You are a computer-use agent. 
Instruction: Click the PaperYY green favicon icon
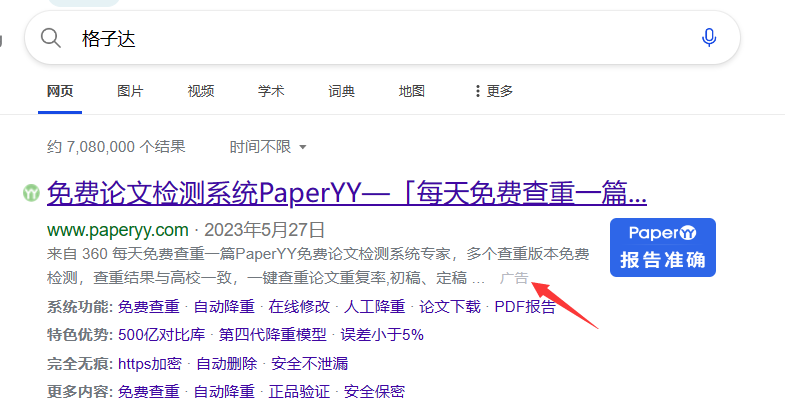pyautogui.click(x=32, y=190)
